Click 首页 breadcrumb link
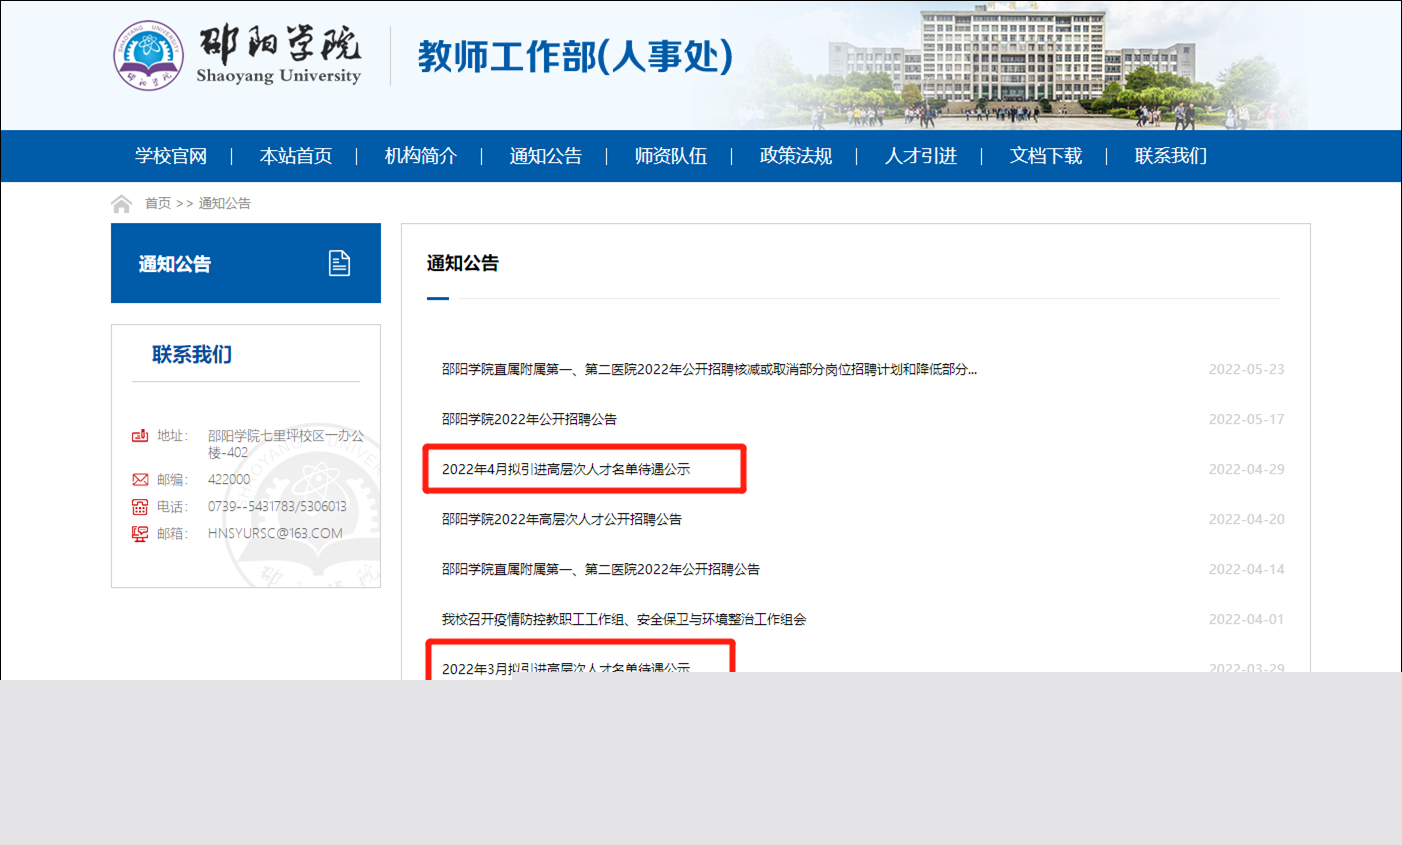Viewport: 1402px width, 845px height. pyautogui.click(x=158, y=204)
